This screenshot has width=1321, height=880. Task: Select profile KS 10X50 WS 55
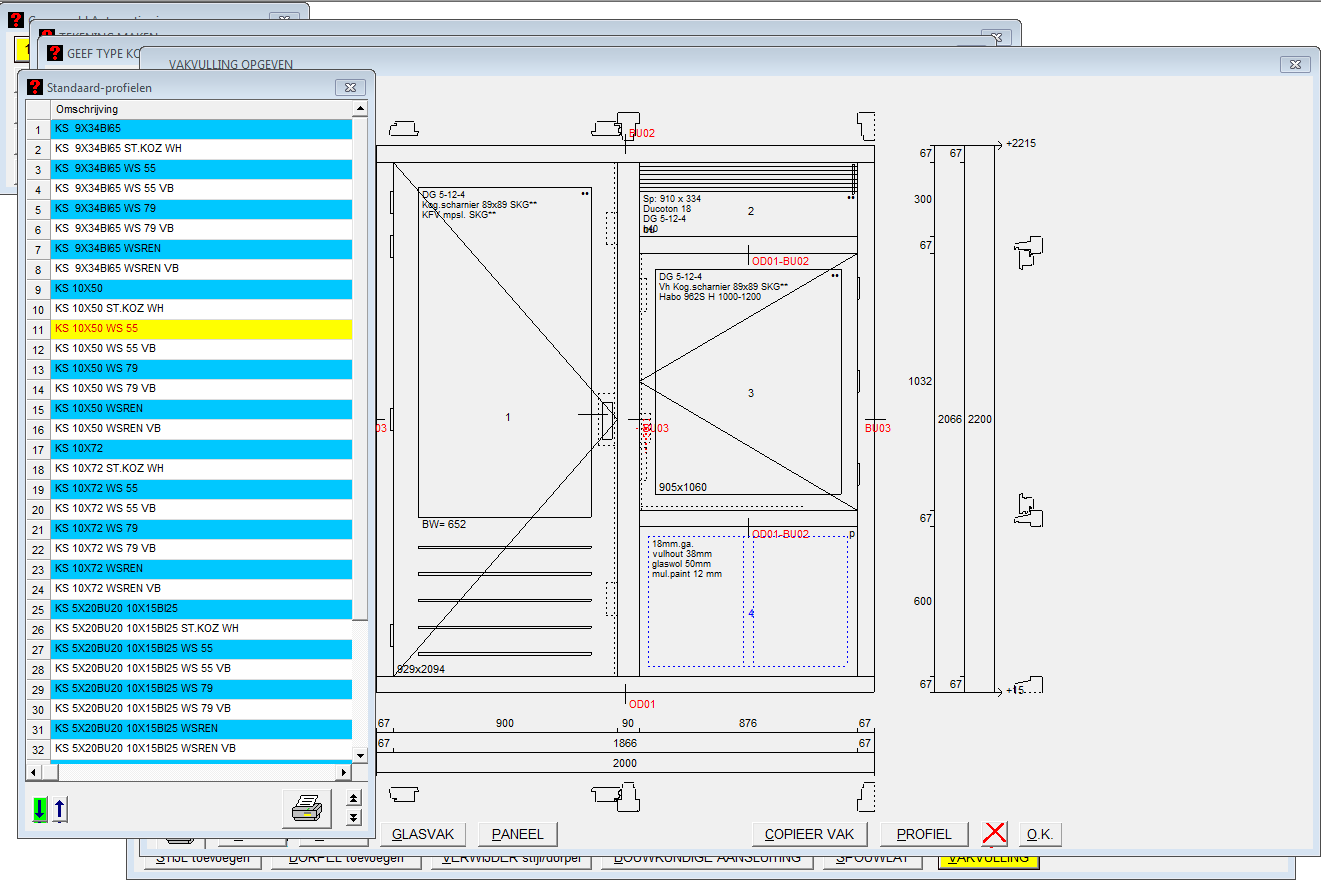200,329
